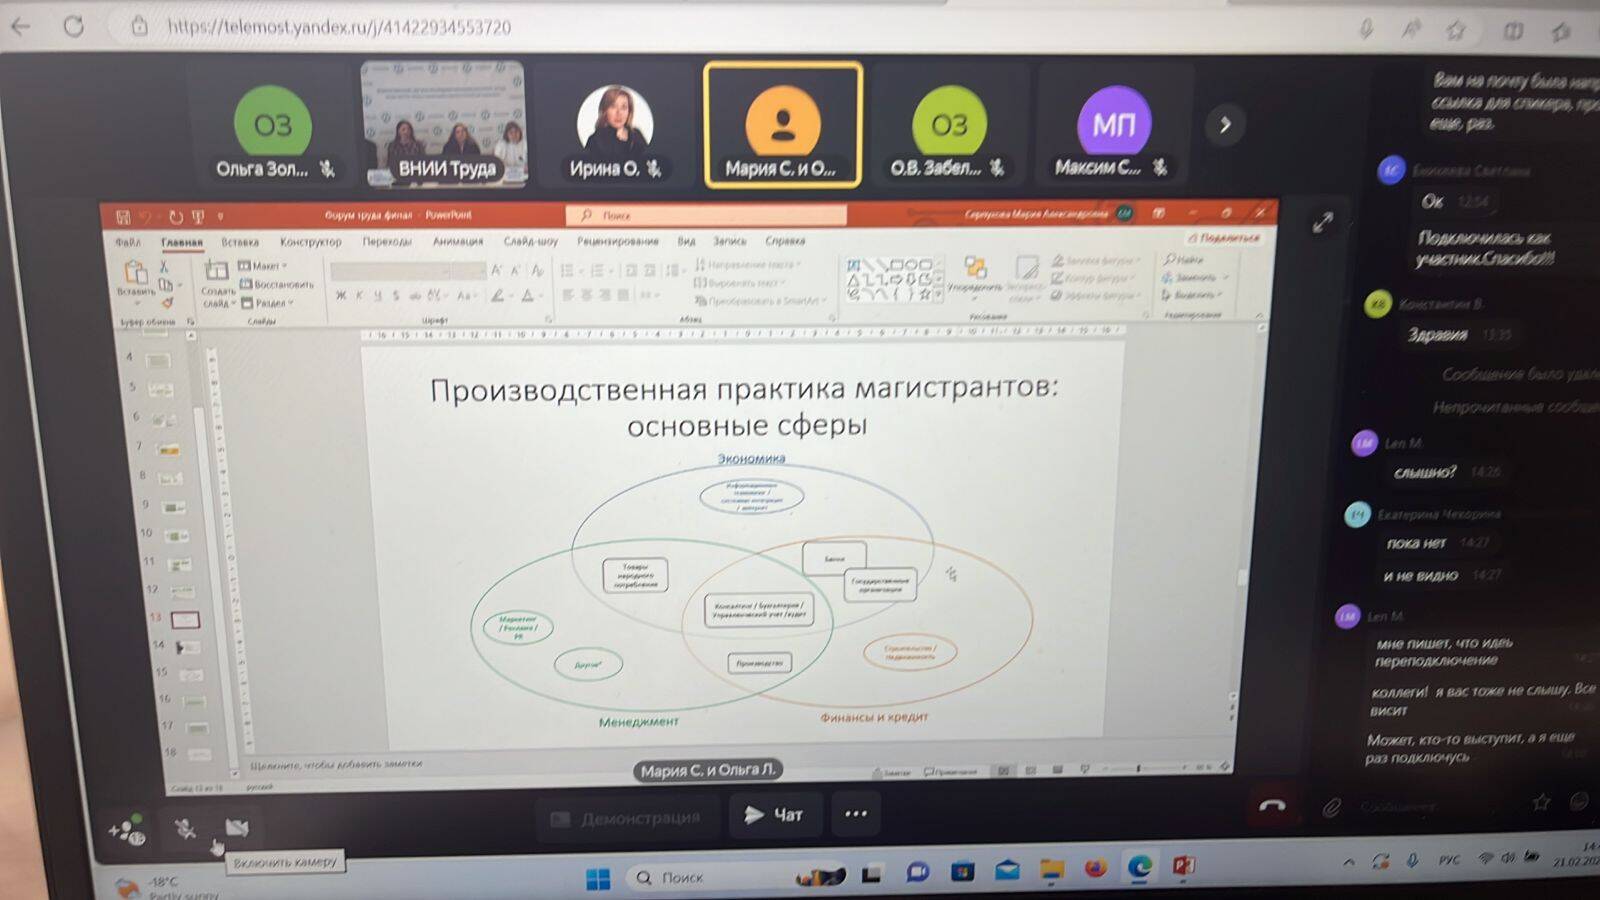Switch to Рецензирование tab in PowerPoint

coord(618,242)
